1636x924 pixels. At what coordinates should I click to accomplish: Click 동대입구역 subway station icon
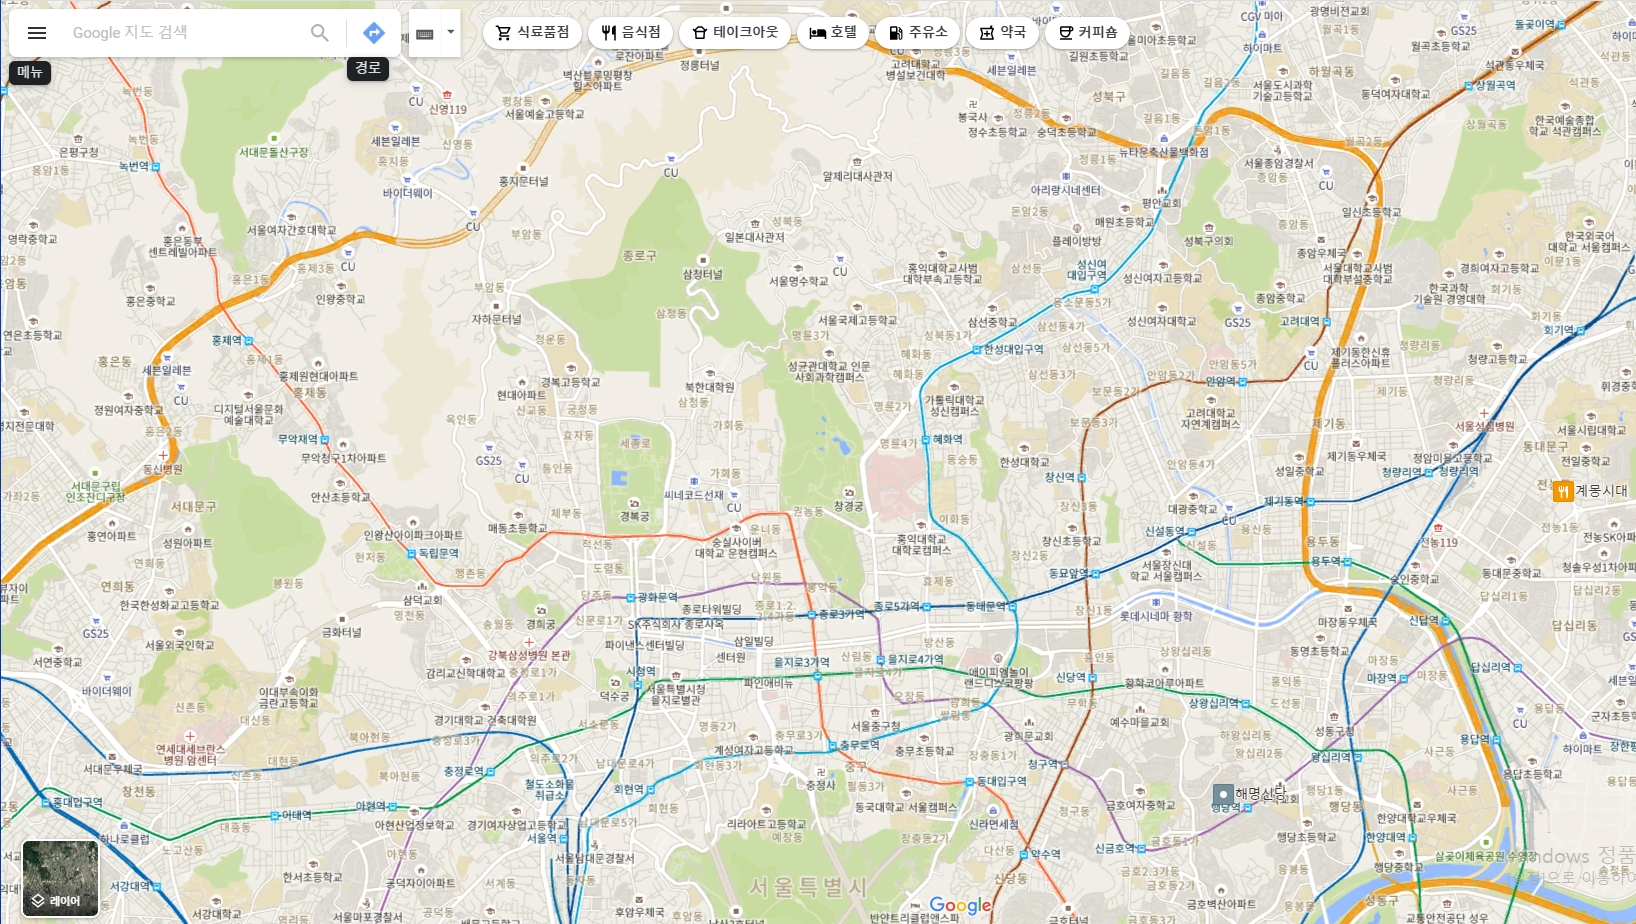click(969, 782)
